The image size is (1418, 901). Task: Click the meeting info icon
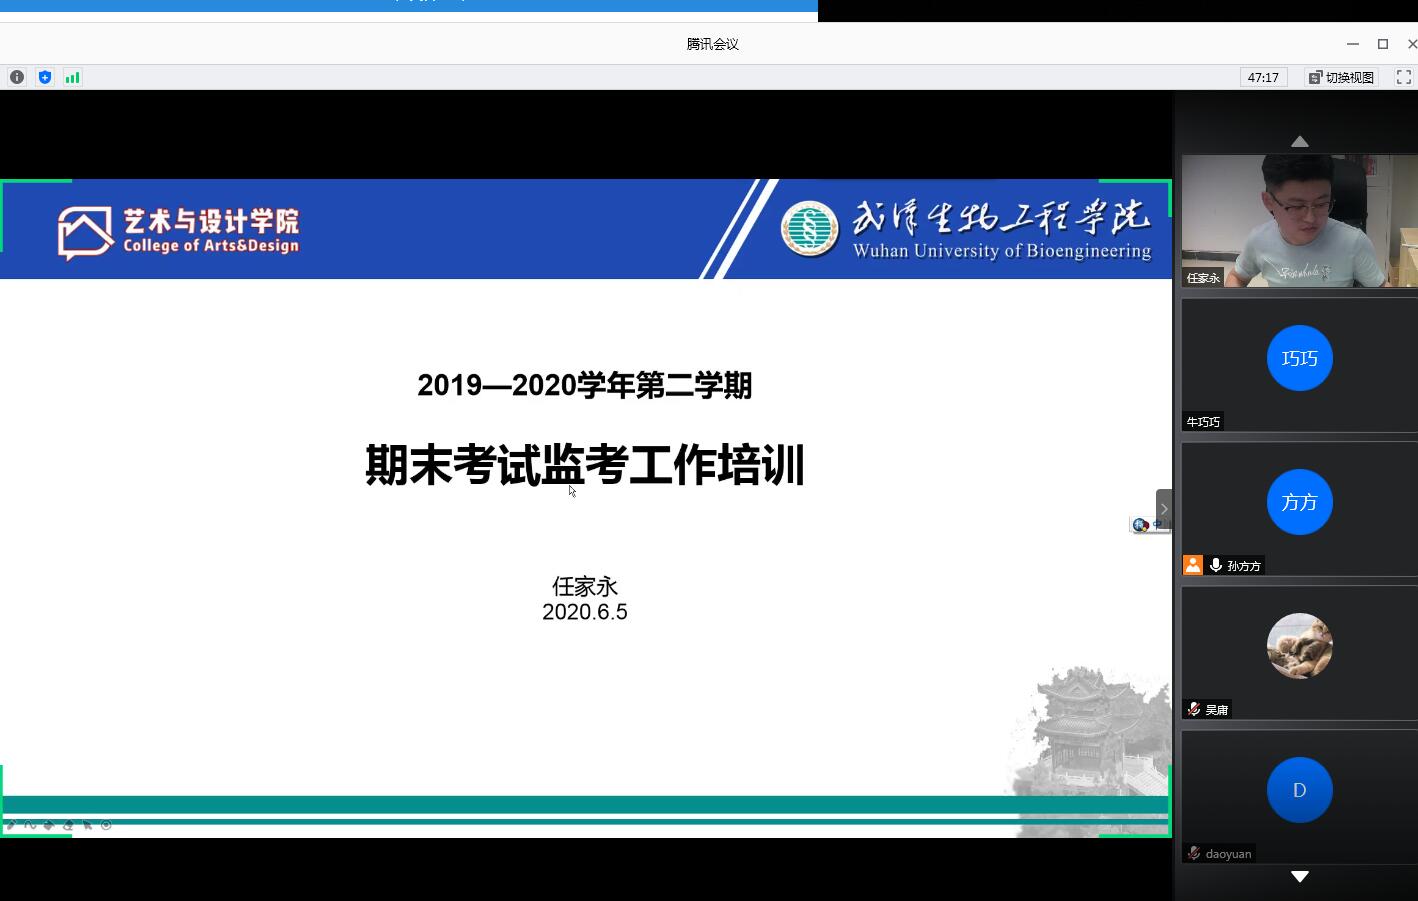[x=17, y=77]
